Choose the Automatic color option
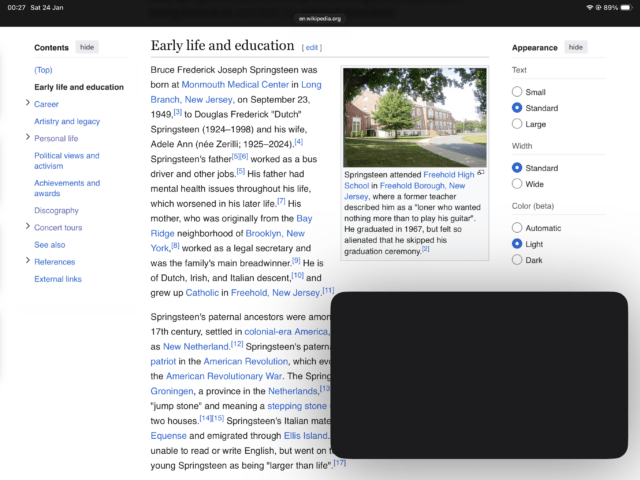This screenshot has width=640, height=480. [517, 228]
